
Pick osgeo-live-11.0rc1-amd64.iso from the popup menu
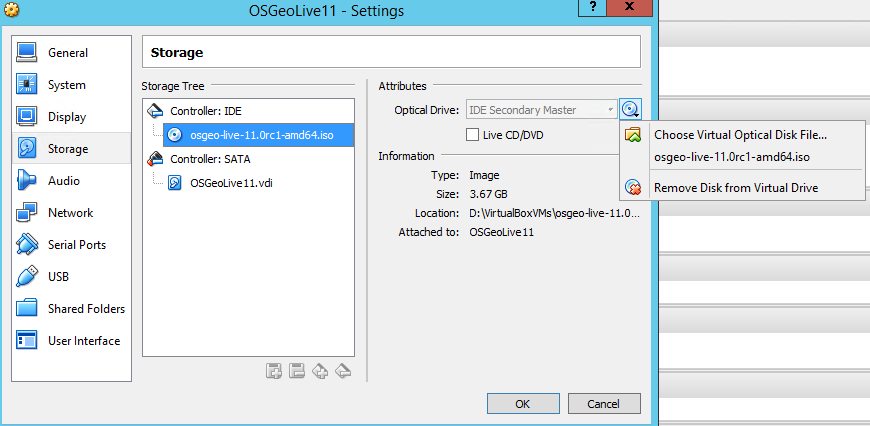coord(742,157)
